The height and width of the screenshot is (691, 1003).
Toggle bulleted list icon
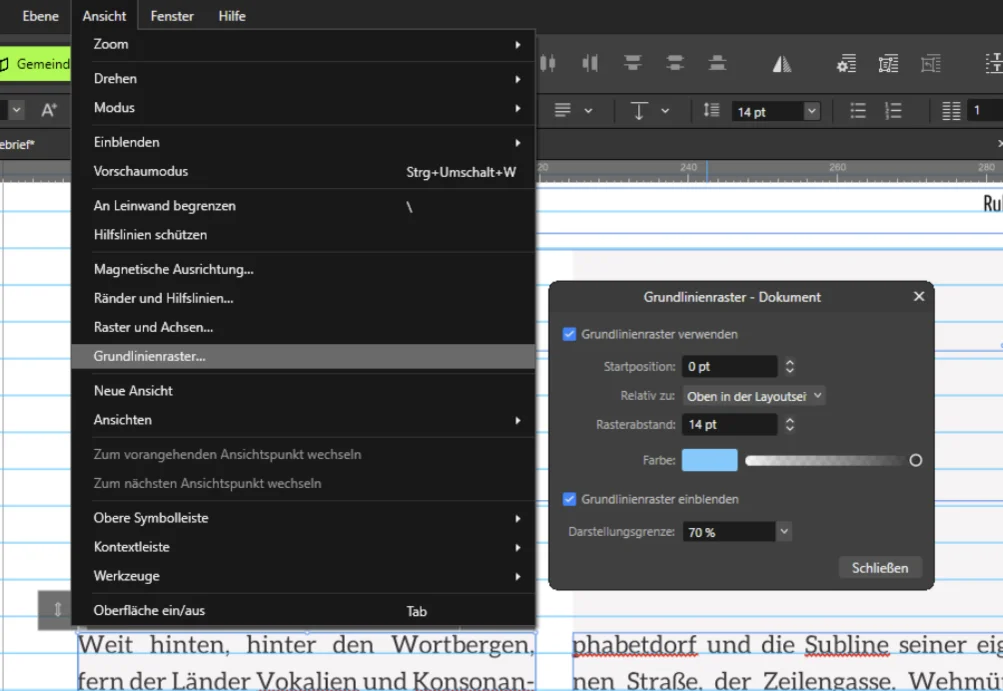coord(858,111)
